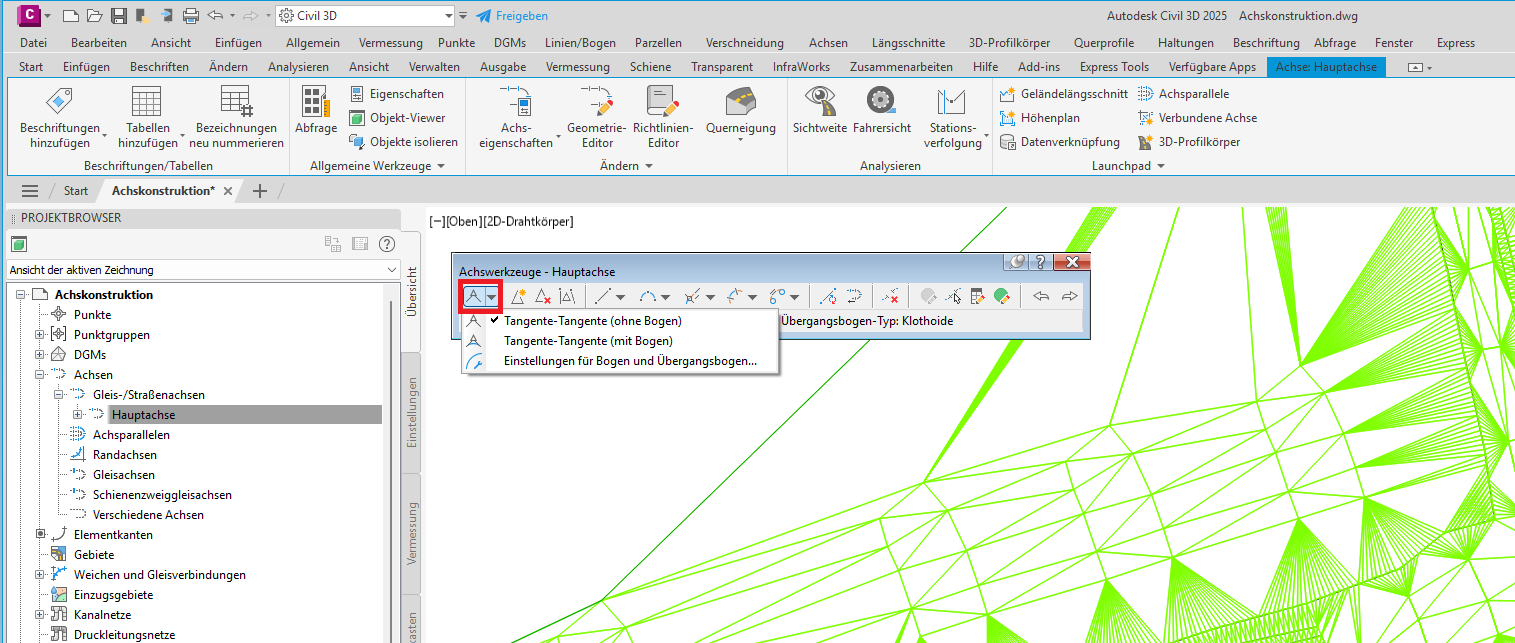The image size is (1515, 643).
Task: Click the Plot printer icon in quick access toolbar
Action: (x=191, y=16)
